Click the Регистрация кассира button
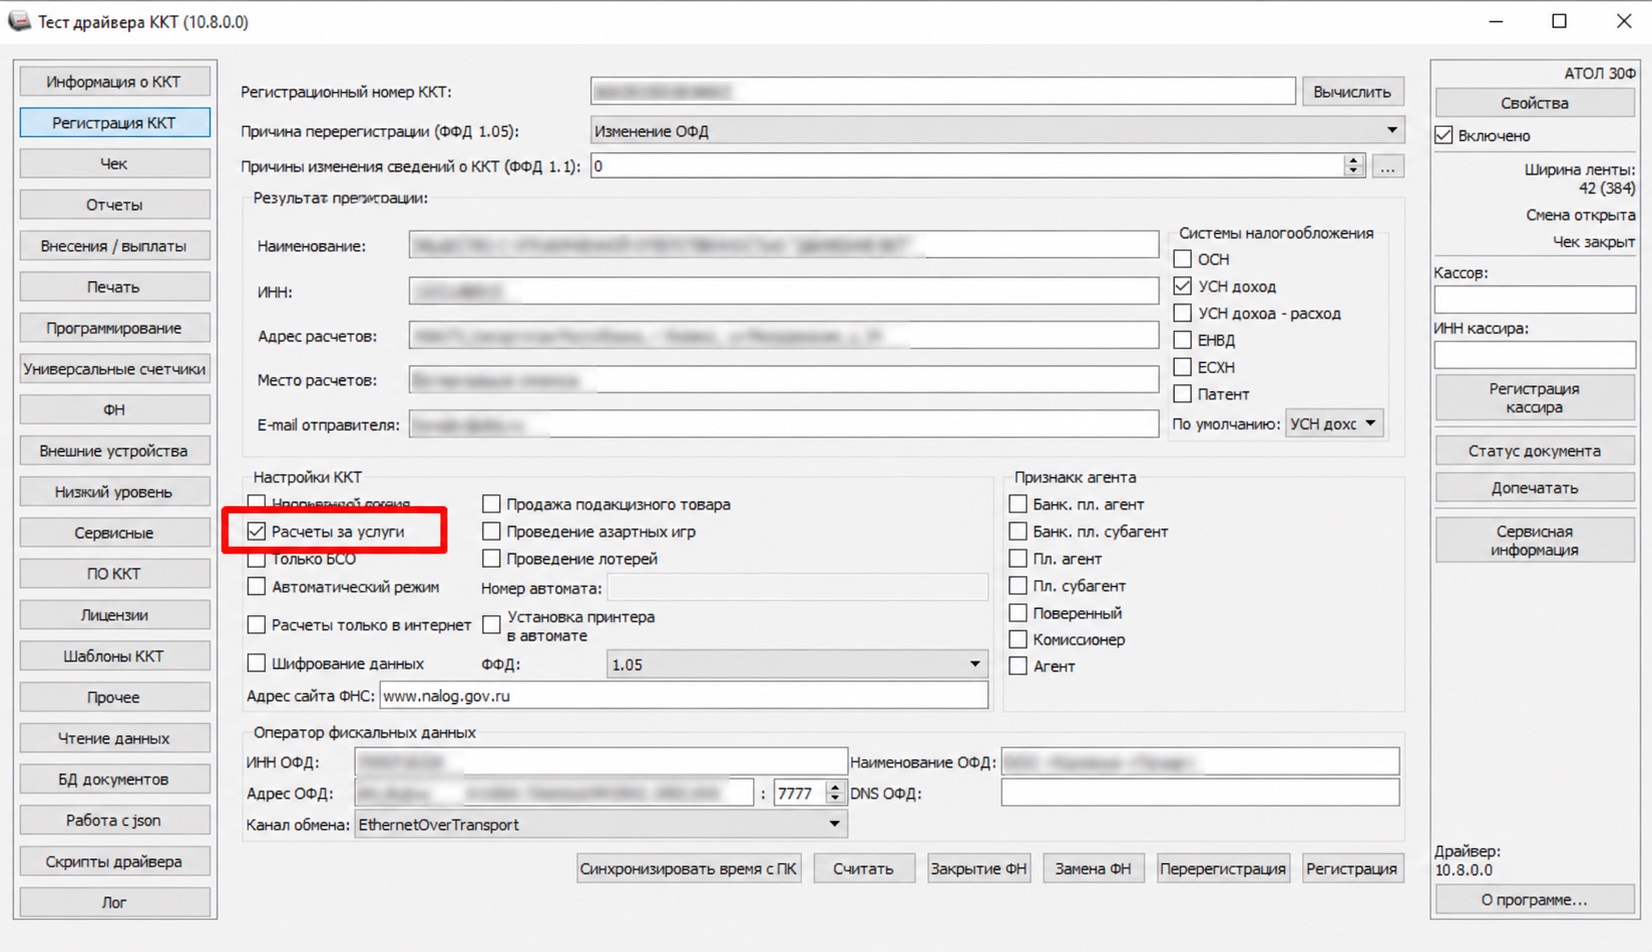This screenshot has height=952, width=1652. point(1535,398)
